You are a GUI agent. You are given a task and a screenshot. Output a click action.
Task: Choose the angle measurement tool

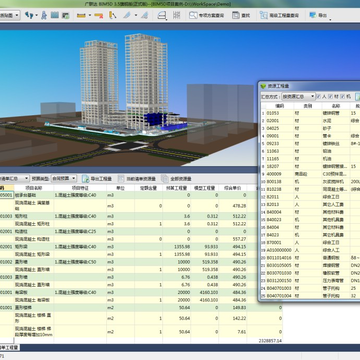tap(113, 15)
